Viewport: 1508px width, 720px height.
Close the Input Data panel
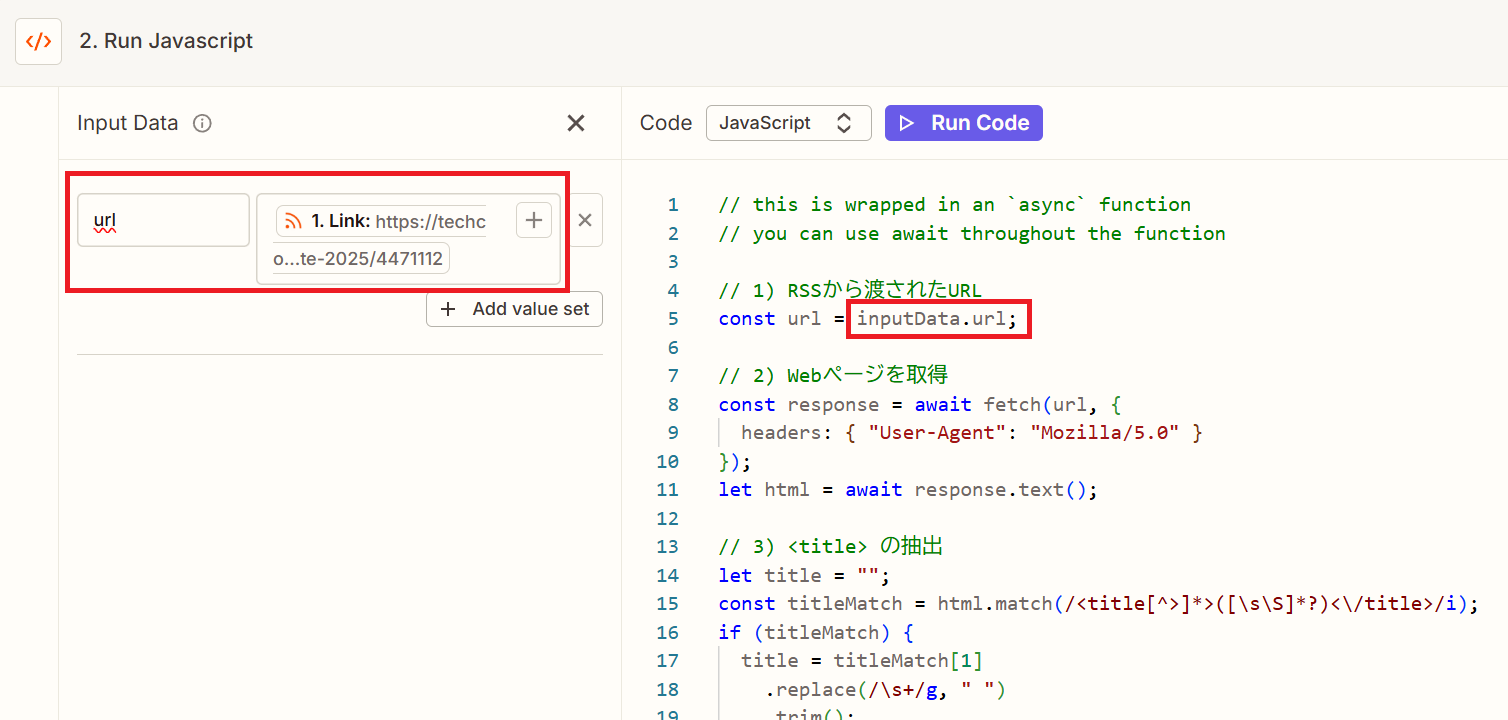(576, 123)
